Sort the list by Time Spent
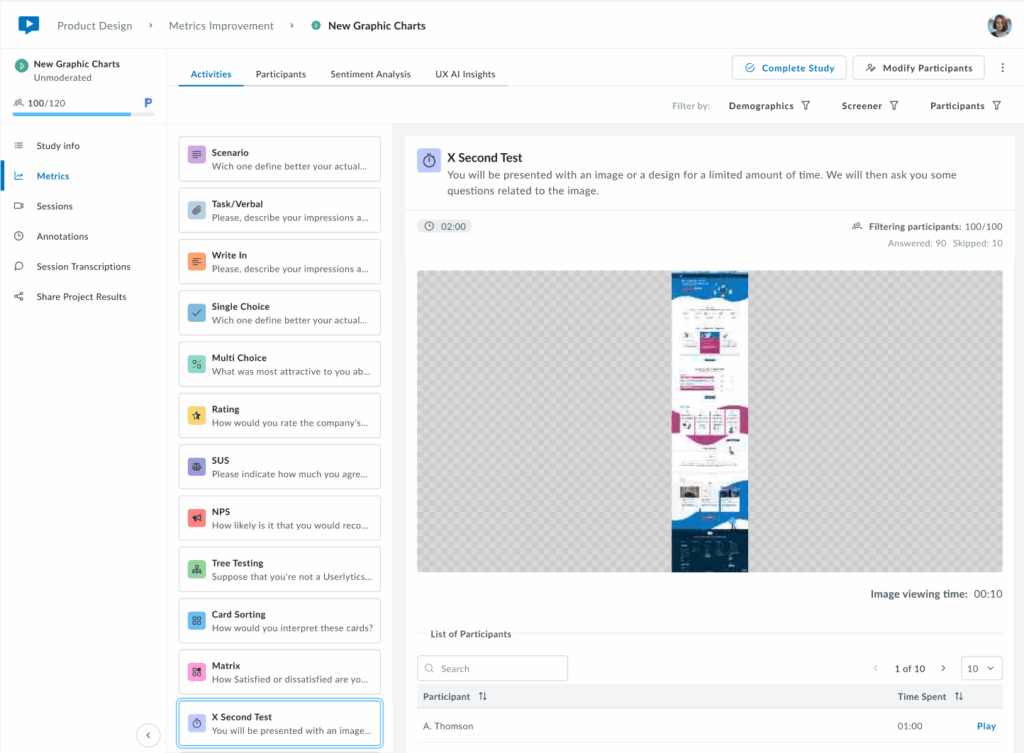The height and width of the screenshot is (753, 1024). pyautogui.click(x=958, y=696)
